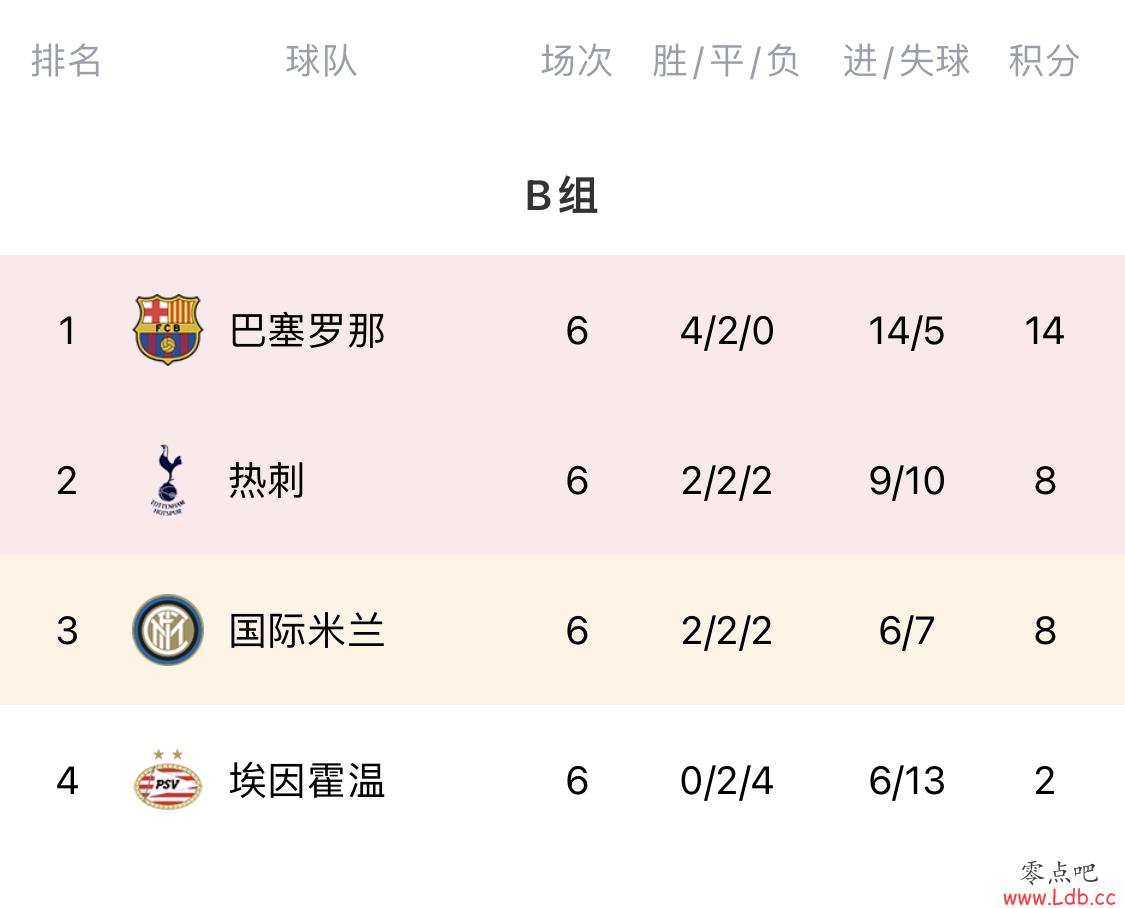The image size is (1125, 908).
Task: Click the Tottenham Hotspur cockerel logo
Action: [168, 480]
